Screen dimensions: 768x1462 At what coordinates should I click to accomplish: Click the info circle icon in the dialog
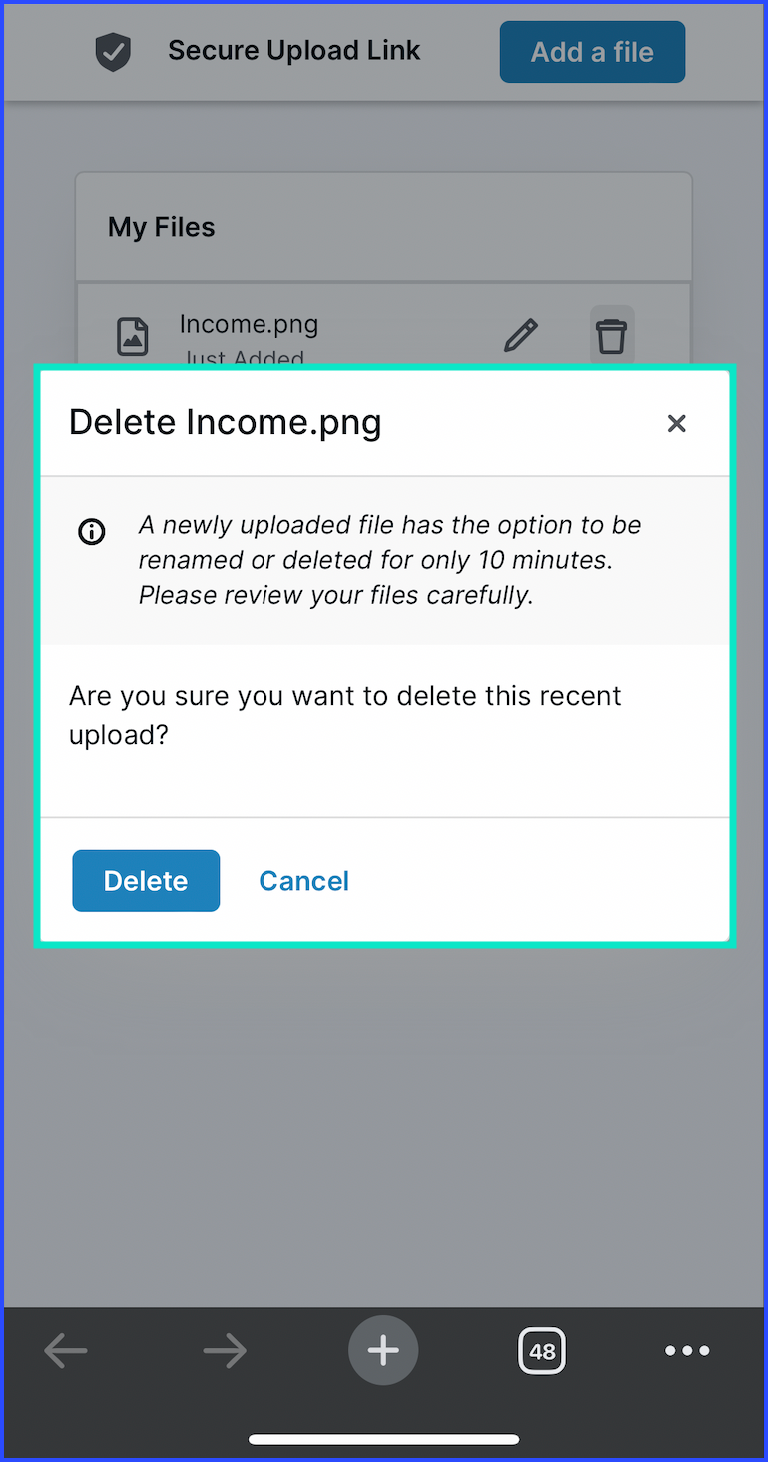coord(91,531)
